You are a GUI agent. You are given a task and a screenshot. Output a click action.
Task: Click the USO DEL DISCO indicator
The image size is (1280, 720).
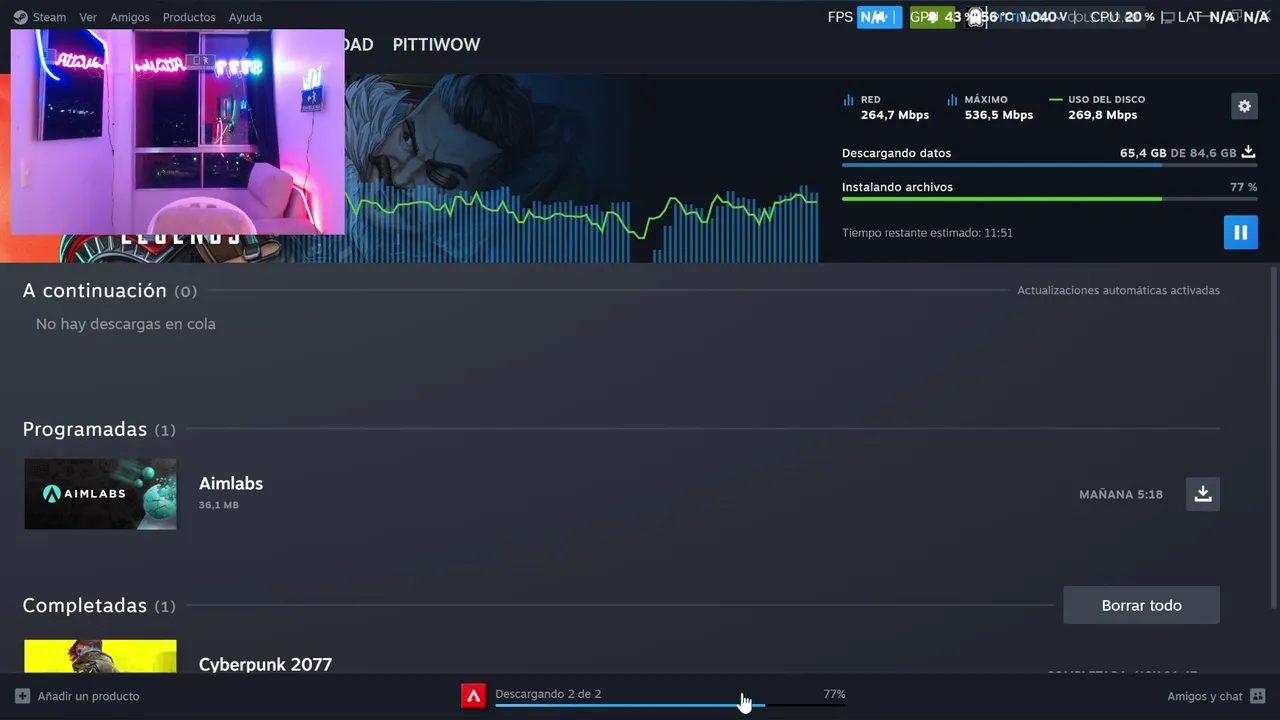[x=1097, y=107]
